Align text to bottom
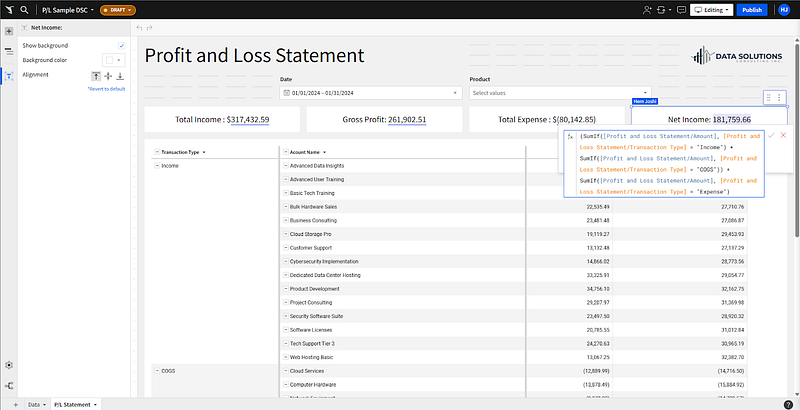800x410 pixels. pos(120,75)
